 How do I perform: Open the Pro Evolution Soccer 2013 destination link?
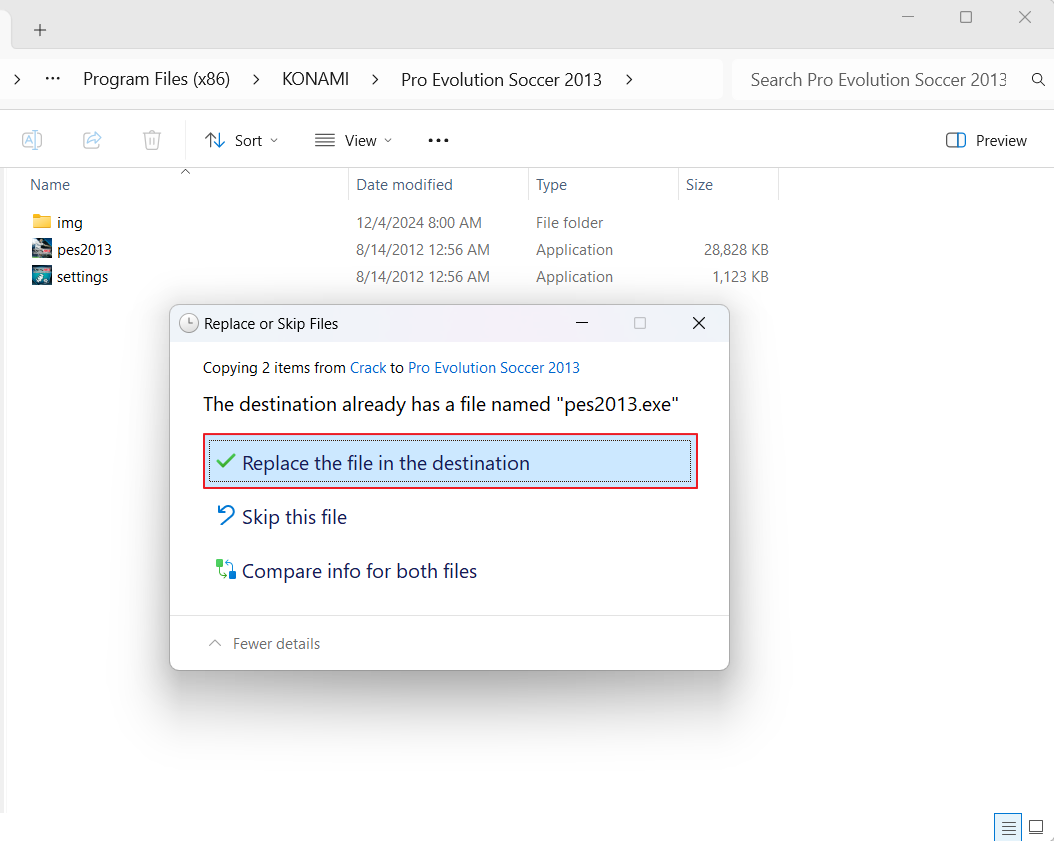(493, 368)
